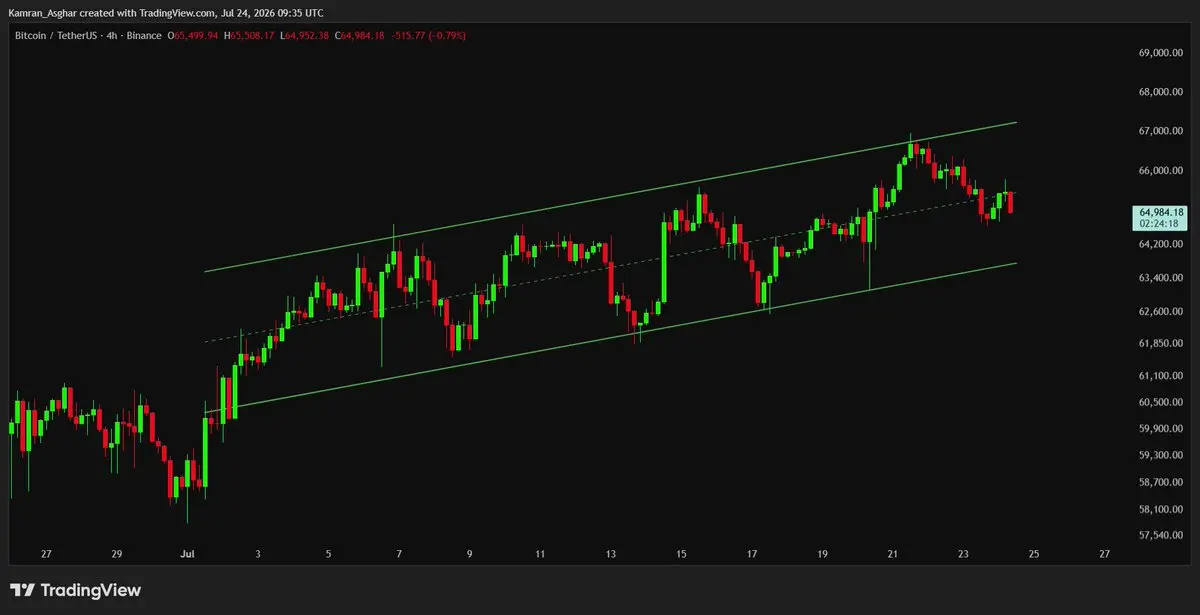Click the 19 date label on time axis
The image size is (1200, 615).
point(822,553)
